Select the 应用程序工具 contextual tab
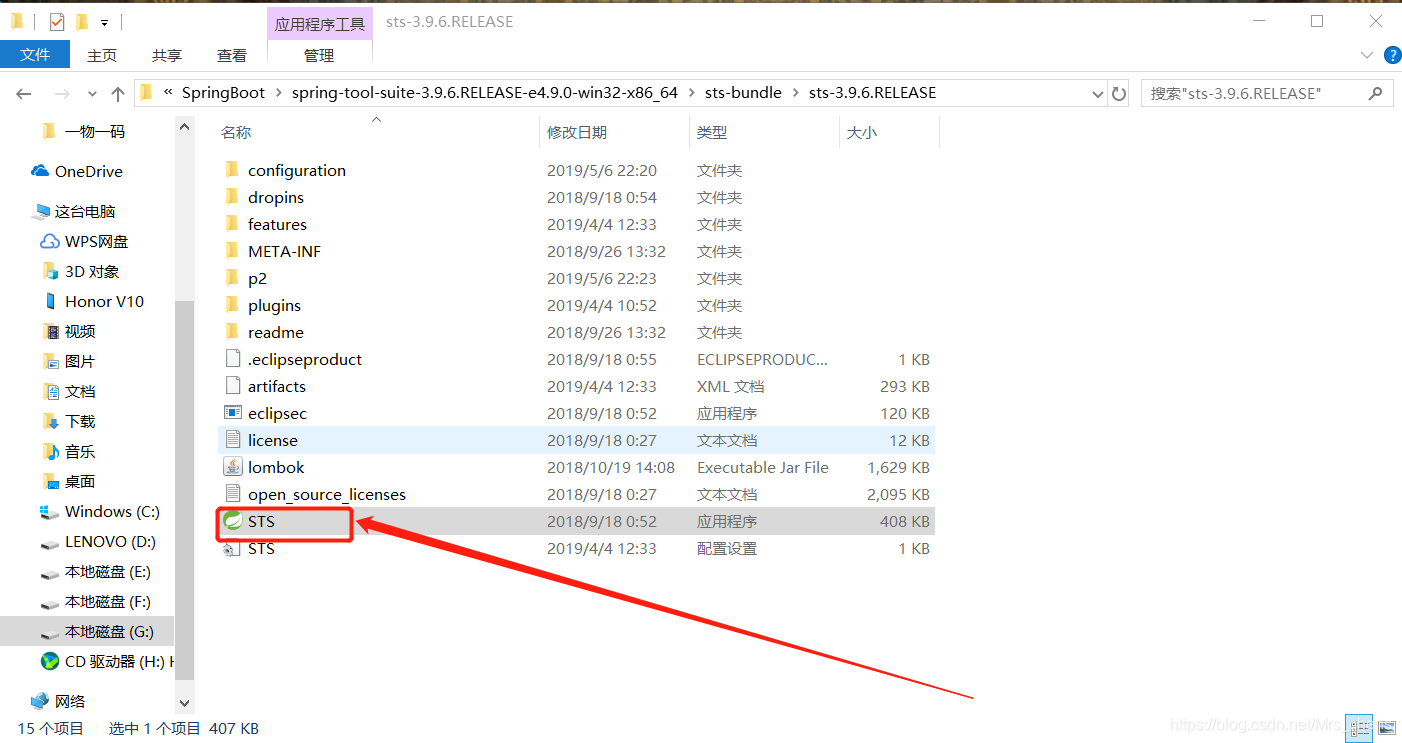Viewport: 1402px width, 743px height. coord(320,24)
